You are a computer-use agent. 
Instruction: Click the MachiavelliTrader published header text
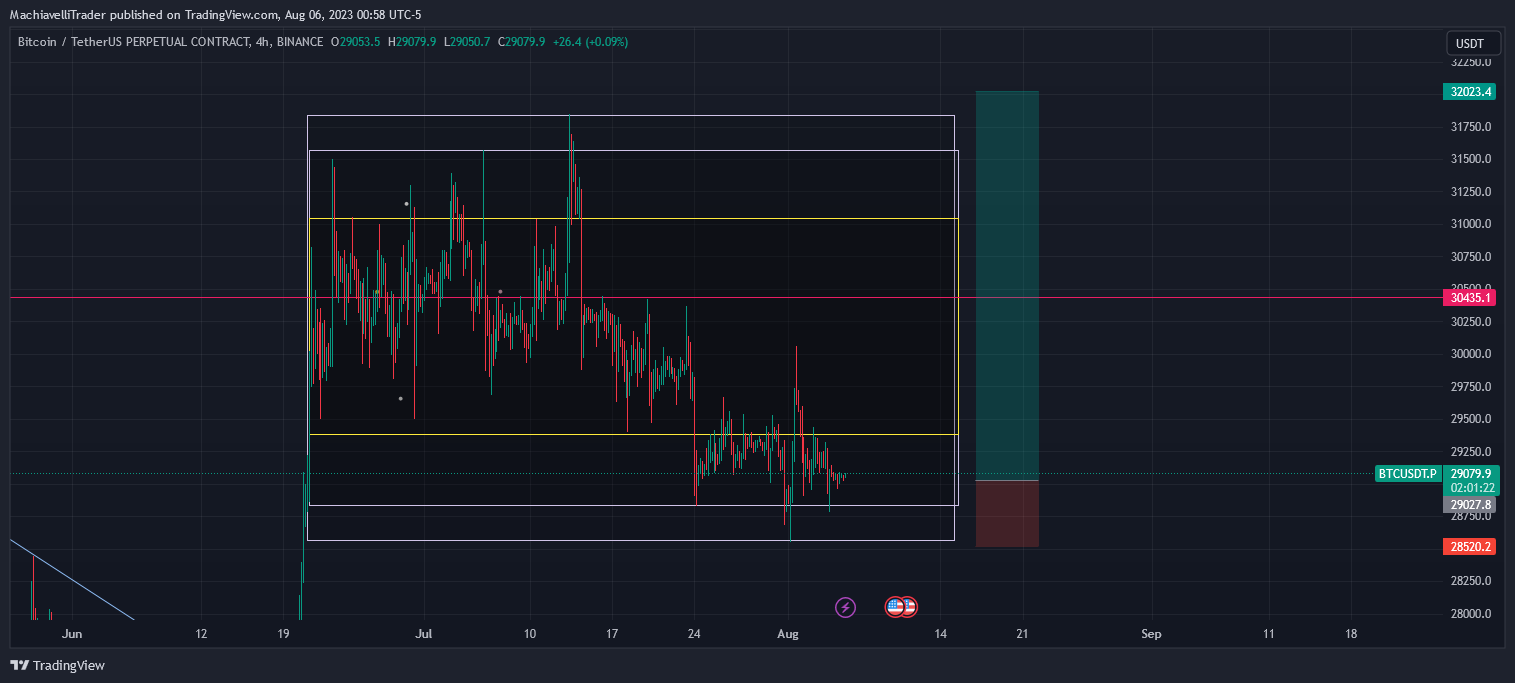[x=216, y=14]
